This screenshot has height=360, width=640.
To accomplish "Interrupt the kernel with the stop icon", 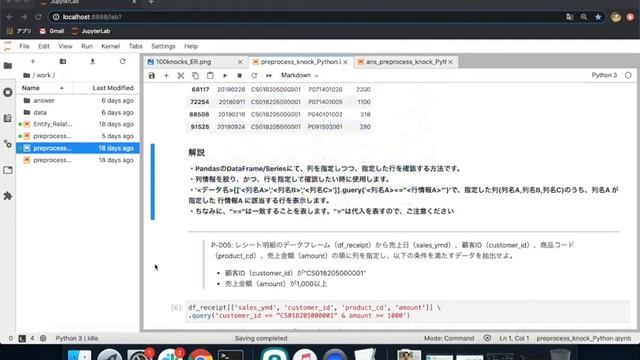I will (240, 76).
